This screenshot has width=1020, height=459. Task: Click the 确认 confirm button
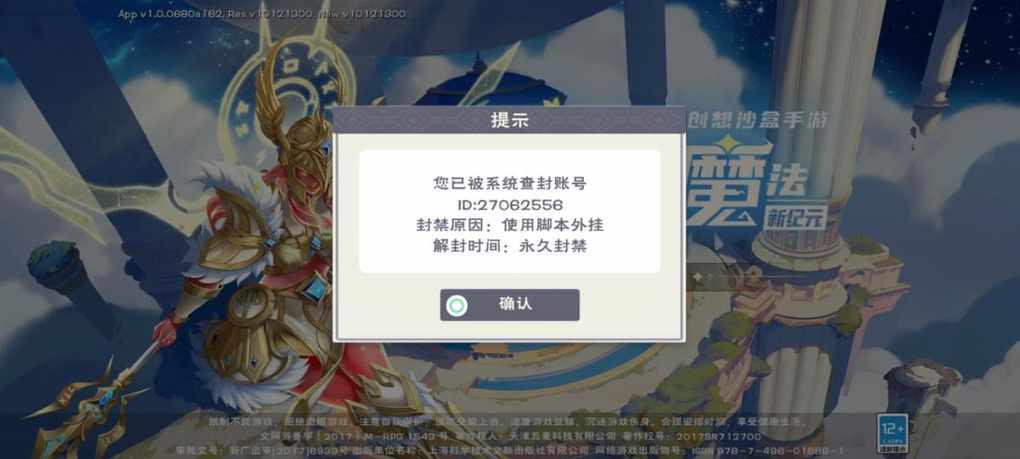pyautogui.click(x=509, y=305)
